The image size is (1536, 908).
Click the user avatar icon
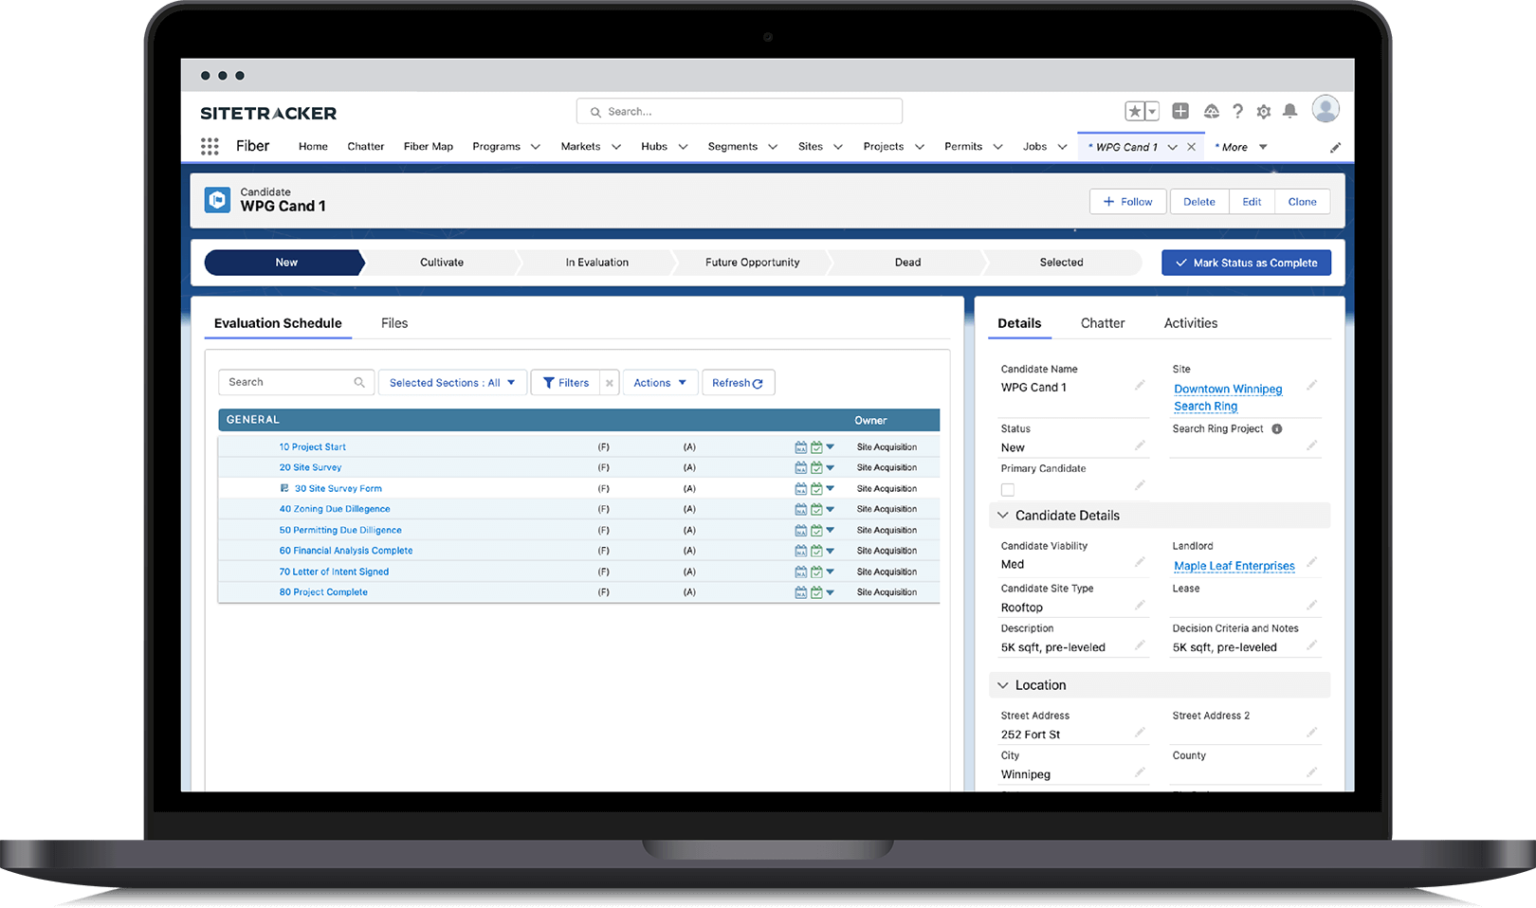pos(1325,109)
